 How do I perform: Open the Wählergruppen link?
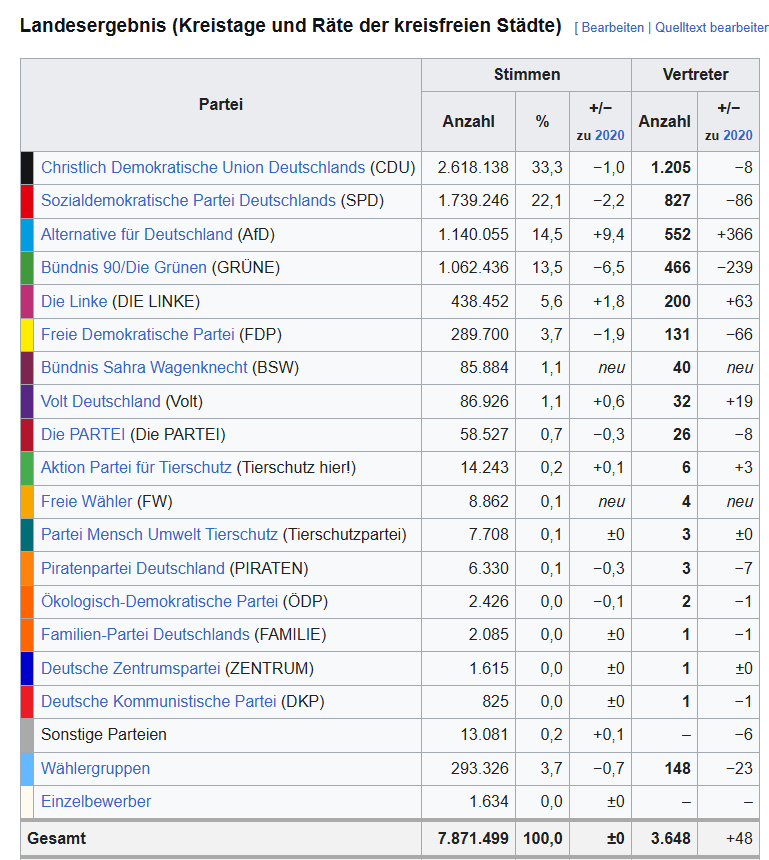pyautogui.click(x=95, y=768)
